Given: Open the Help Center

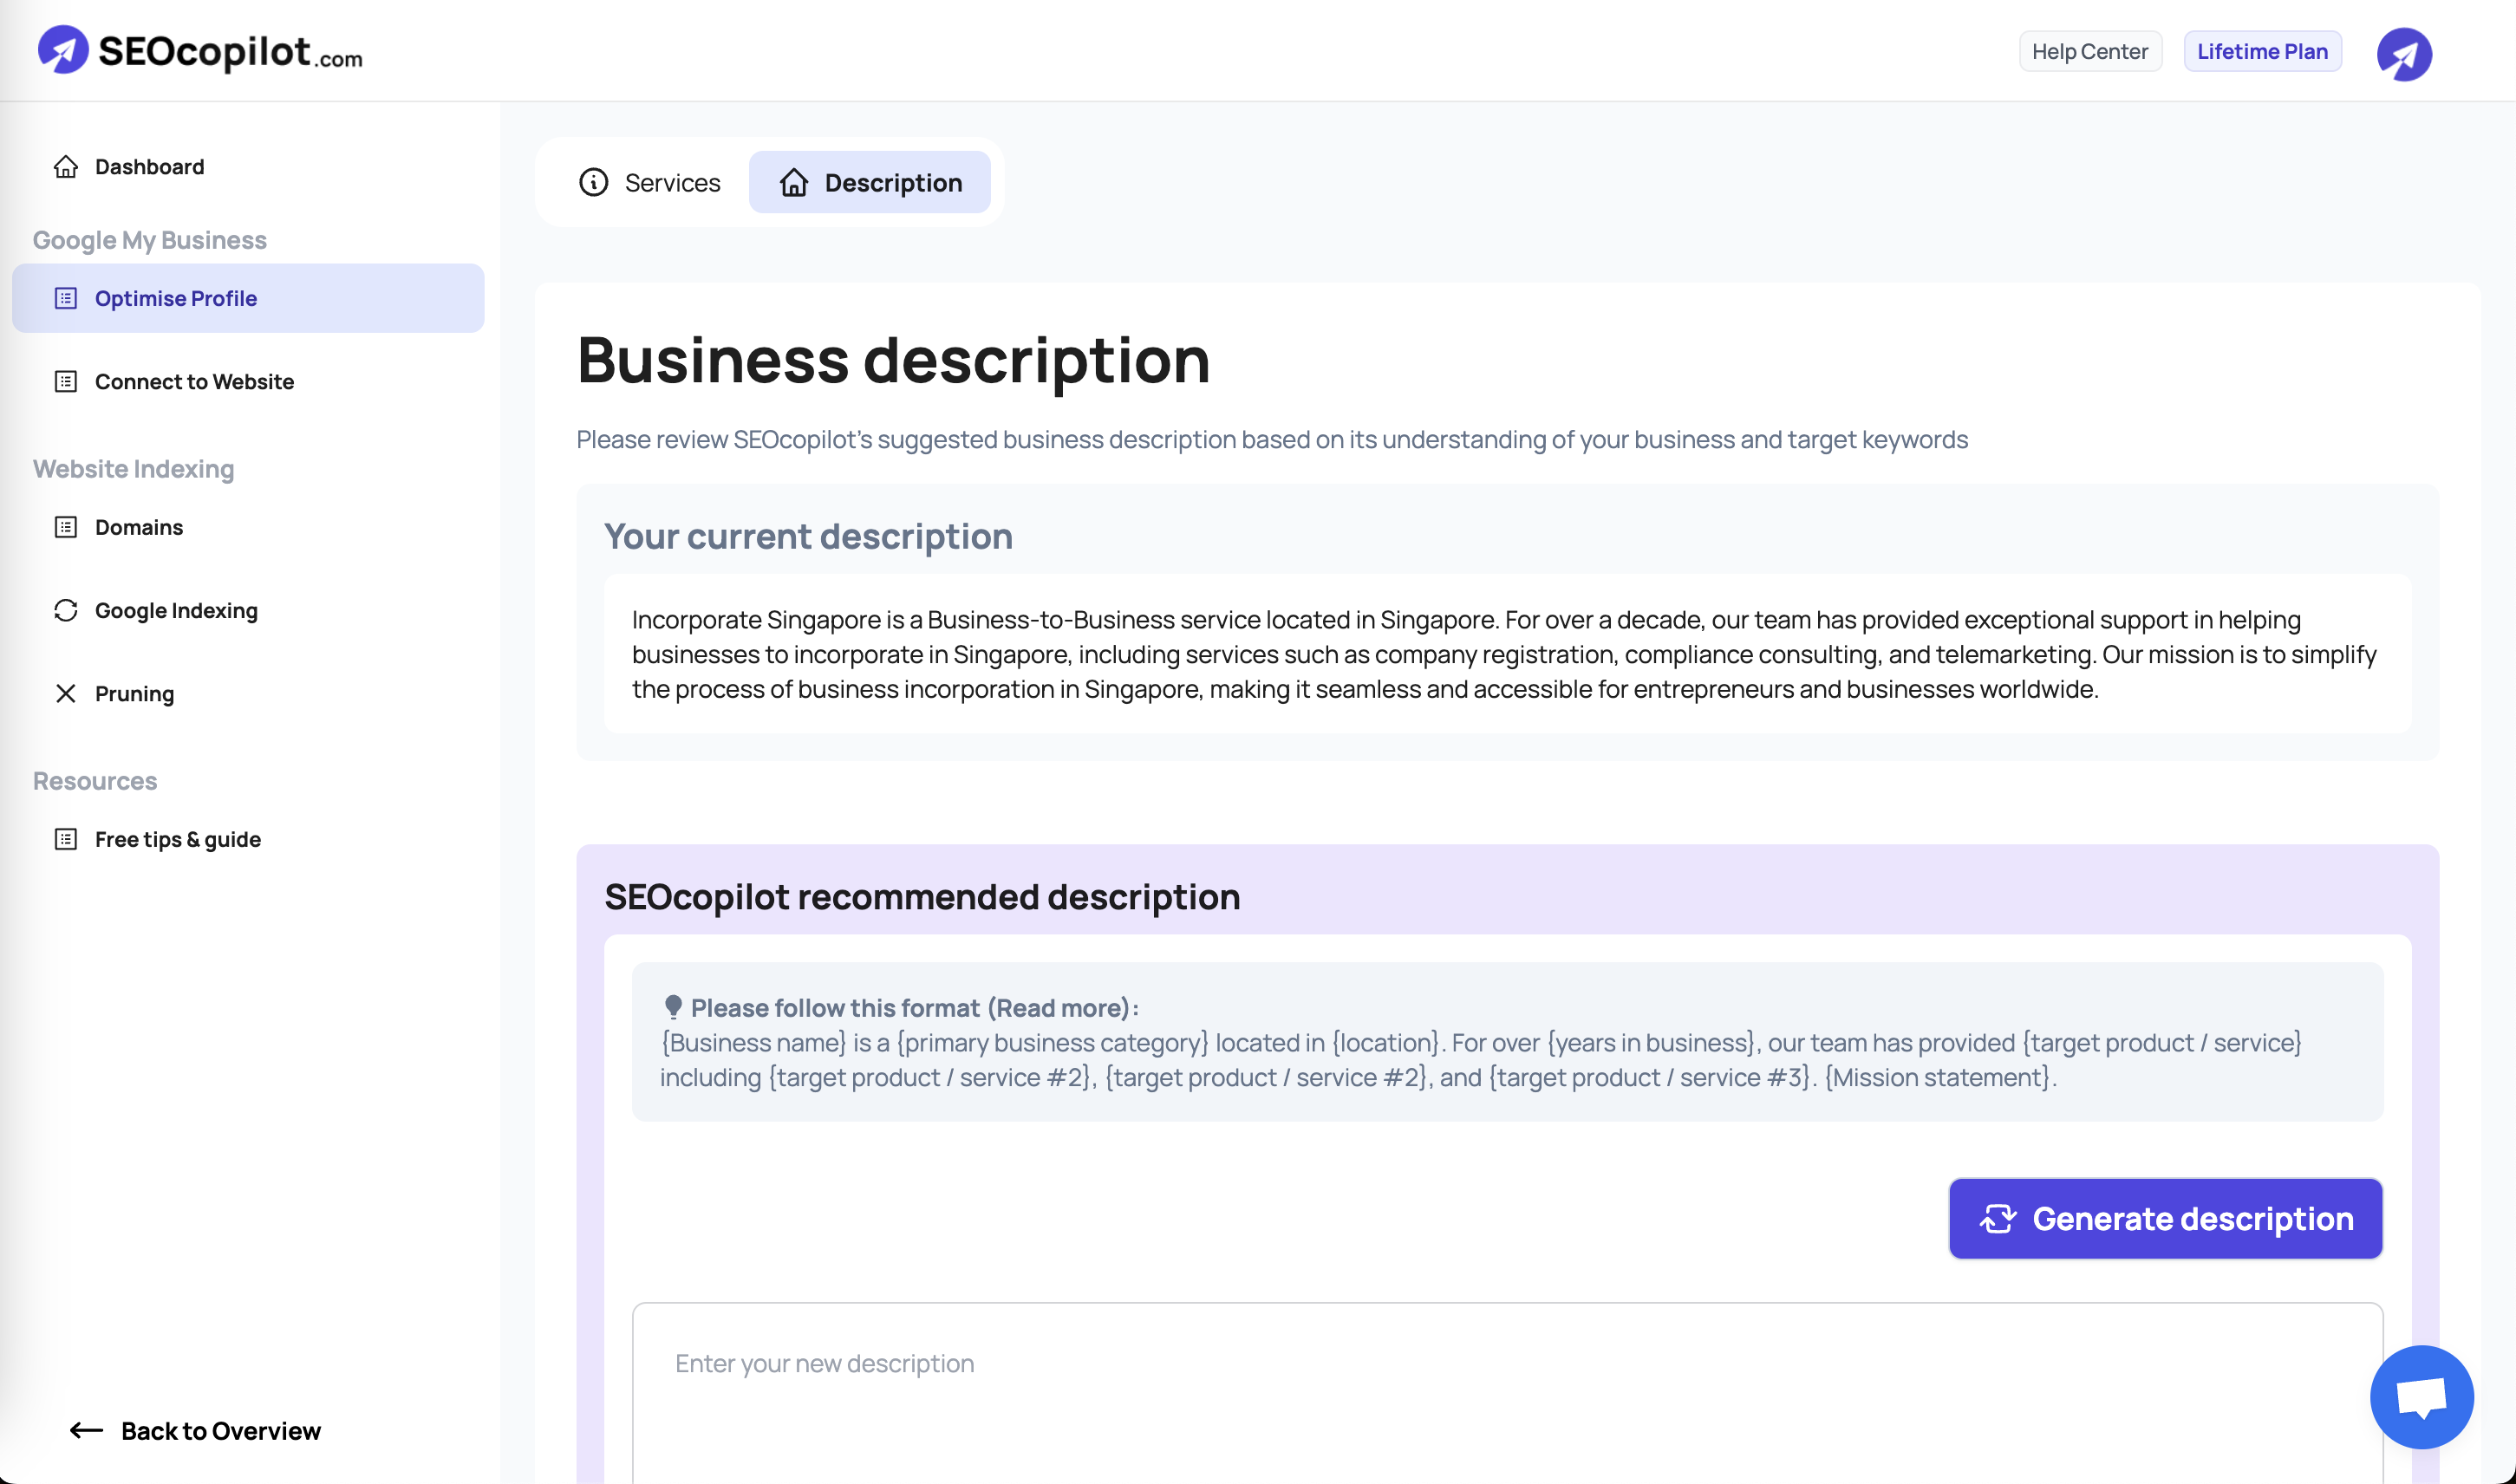Looking at the screenshot, I should pos(2089,51).
